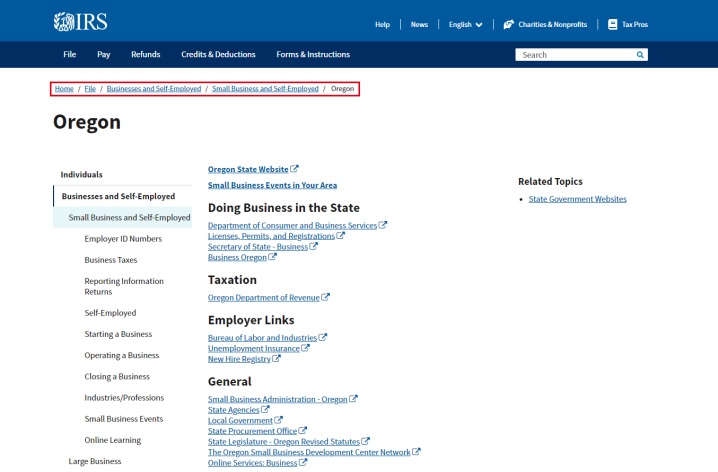Open Employer ID Numbers in sidebar
Screen dimensions: 718x472
(x=123, y=239)
